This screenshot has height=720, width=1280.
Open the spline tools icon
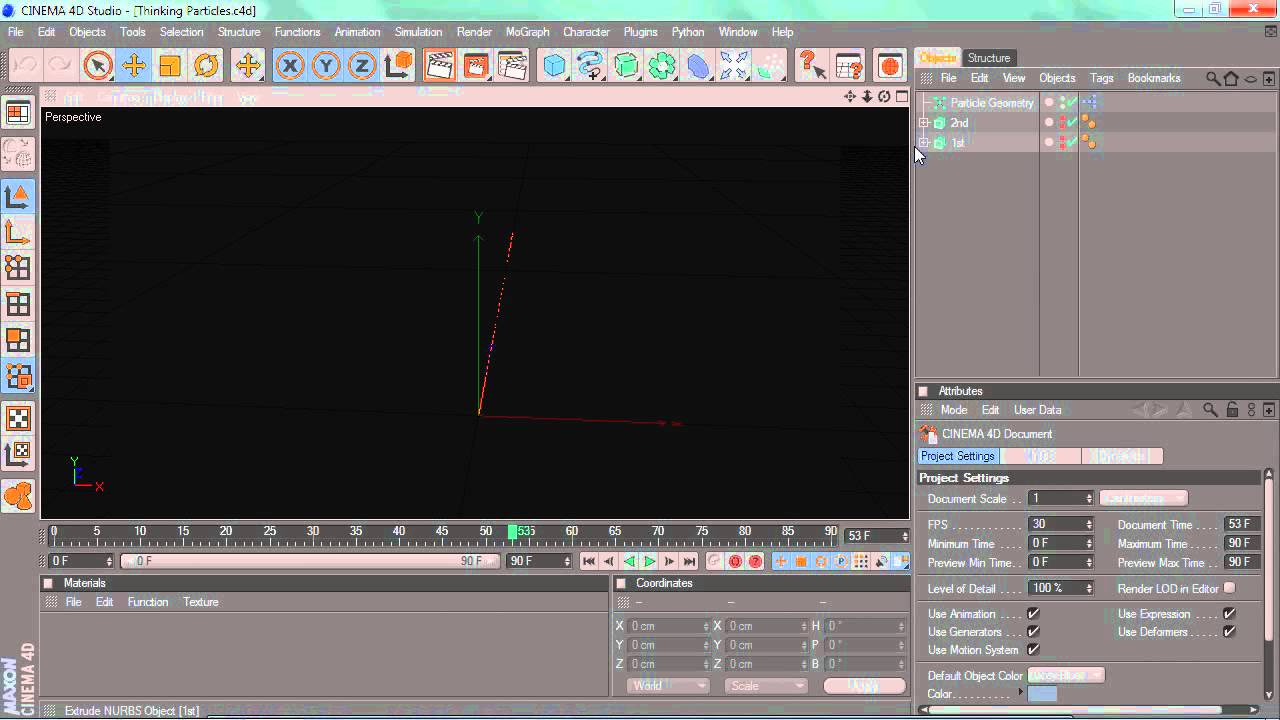590,66
